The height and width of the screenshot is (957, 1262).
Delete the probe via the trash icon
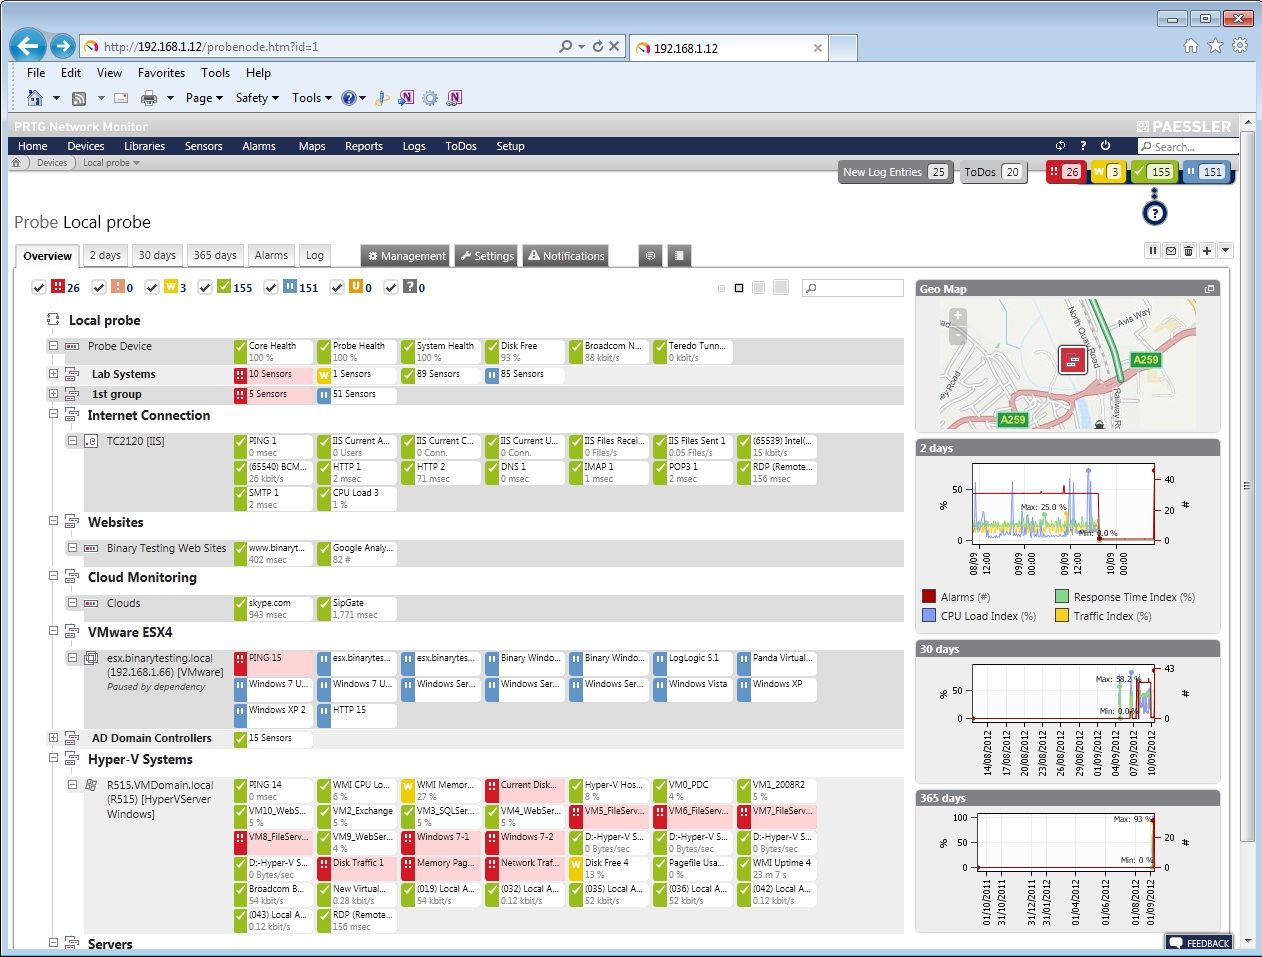[x=1189, y=251]
